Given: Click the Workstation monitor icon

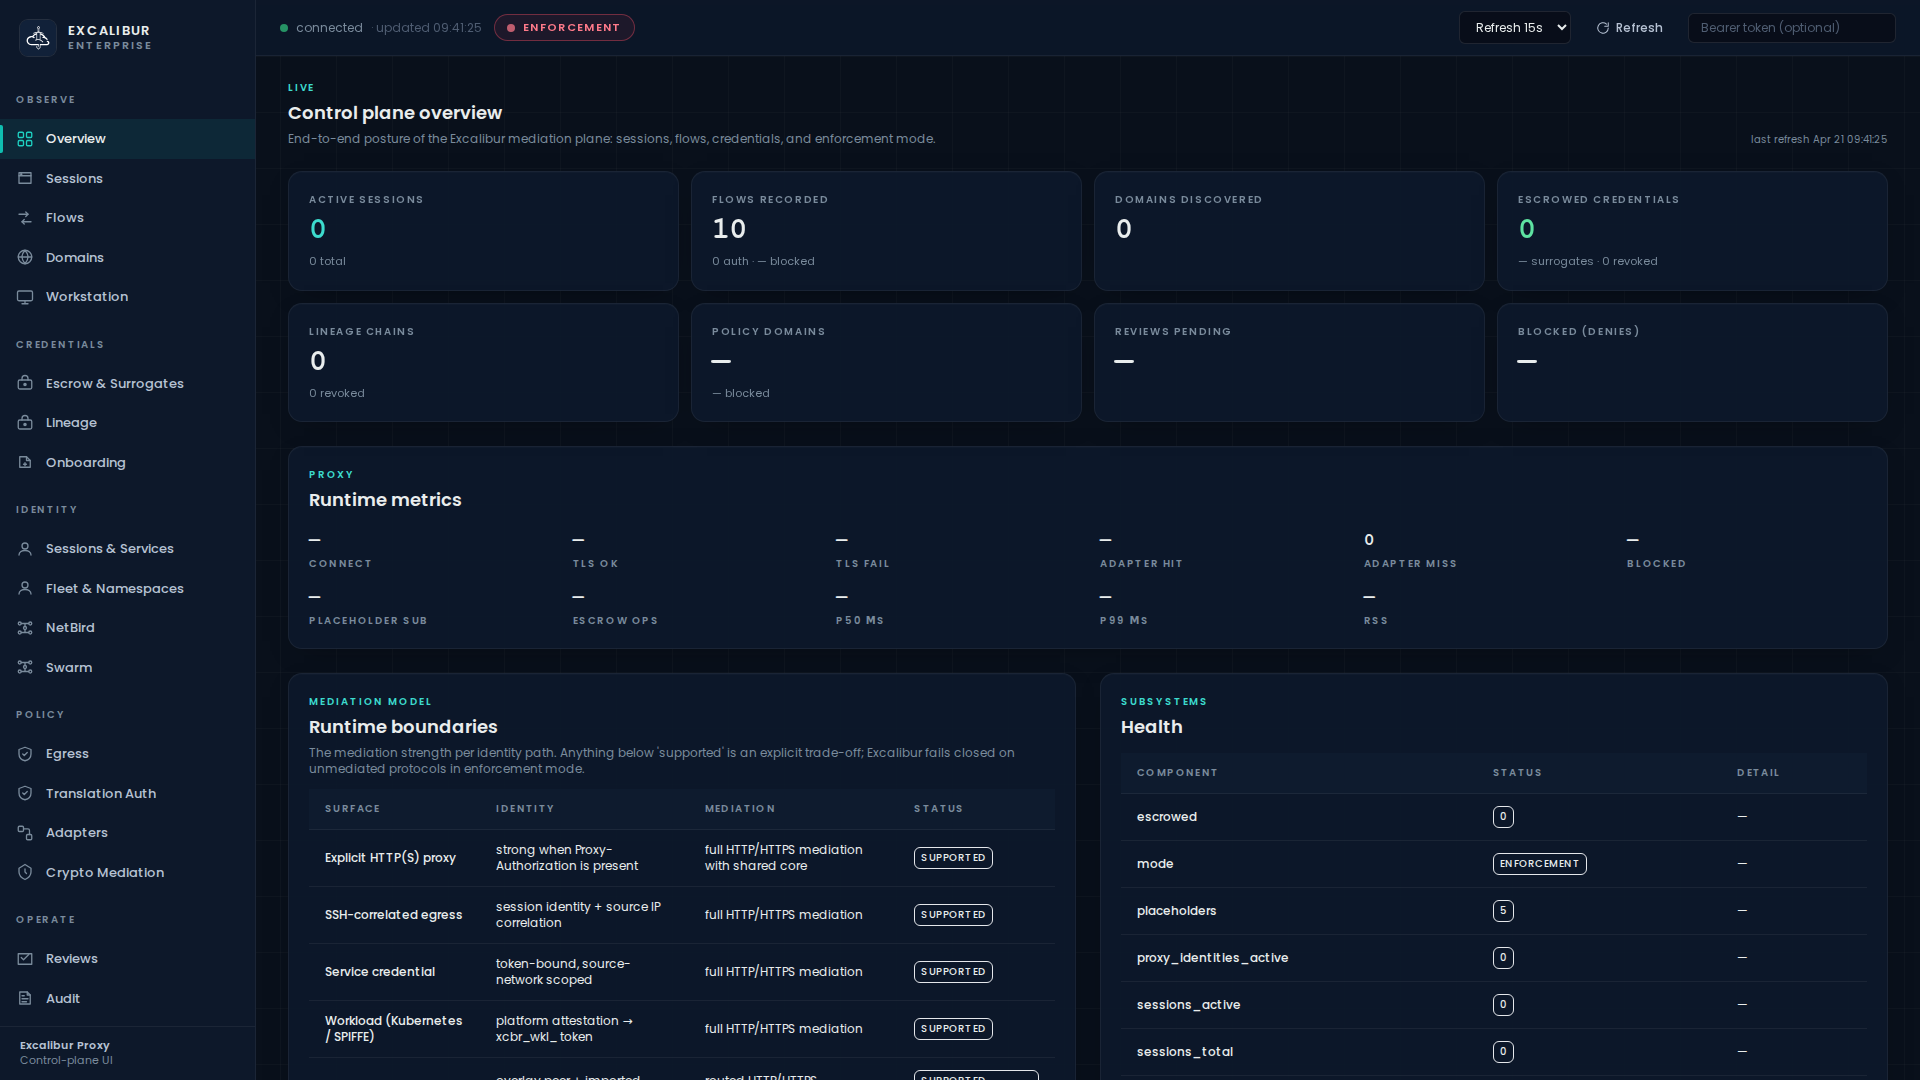Looking at the screenshot, I should 25,296.
